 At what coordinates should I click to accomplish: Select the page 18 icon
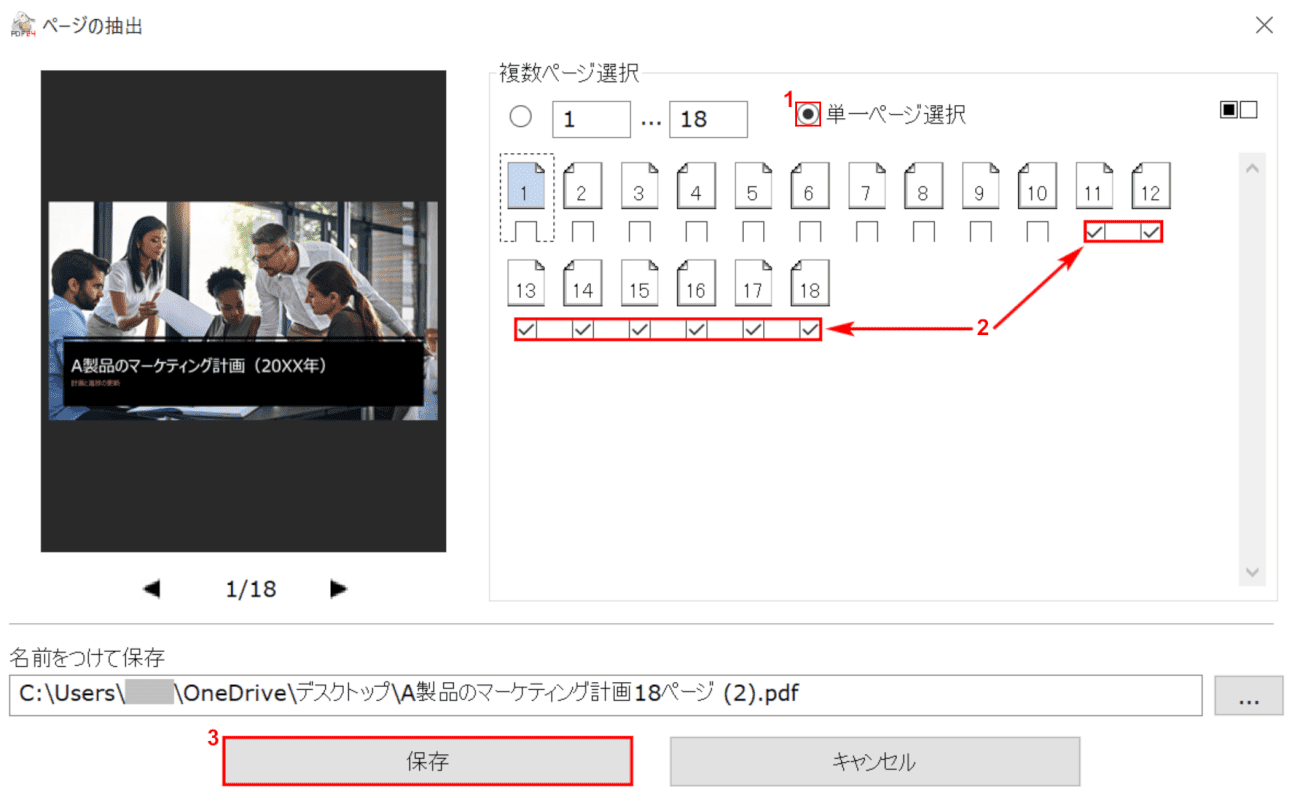(x=810, y=283)
